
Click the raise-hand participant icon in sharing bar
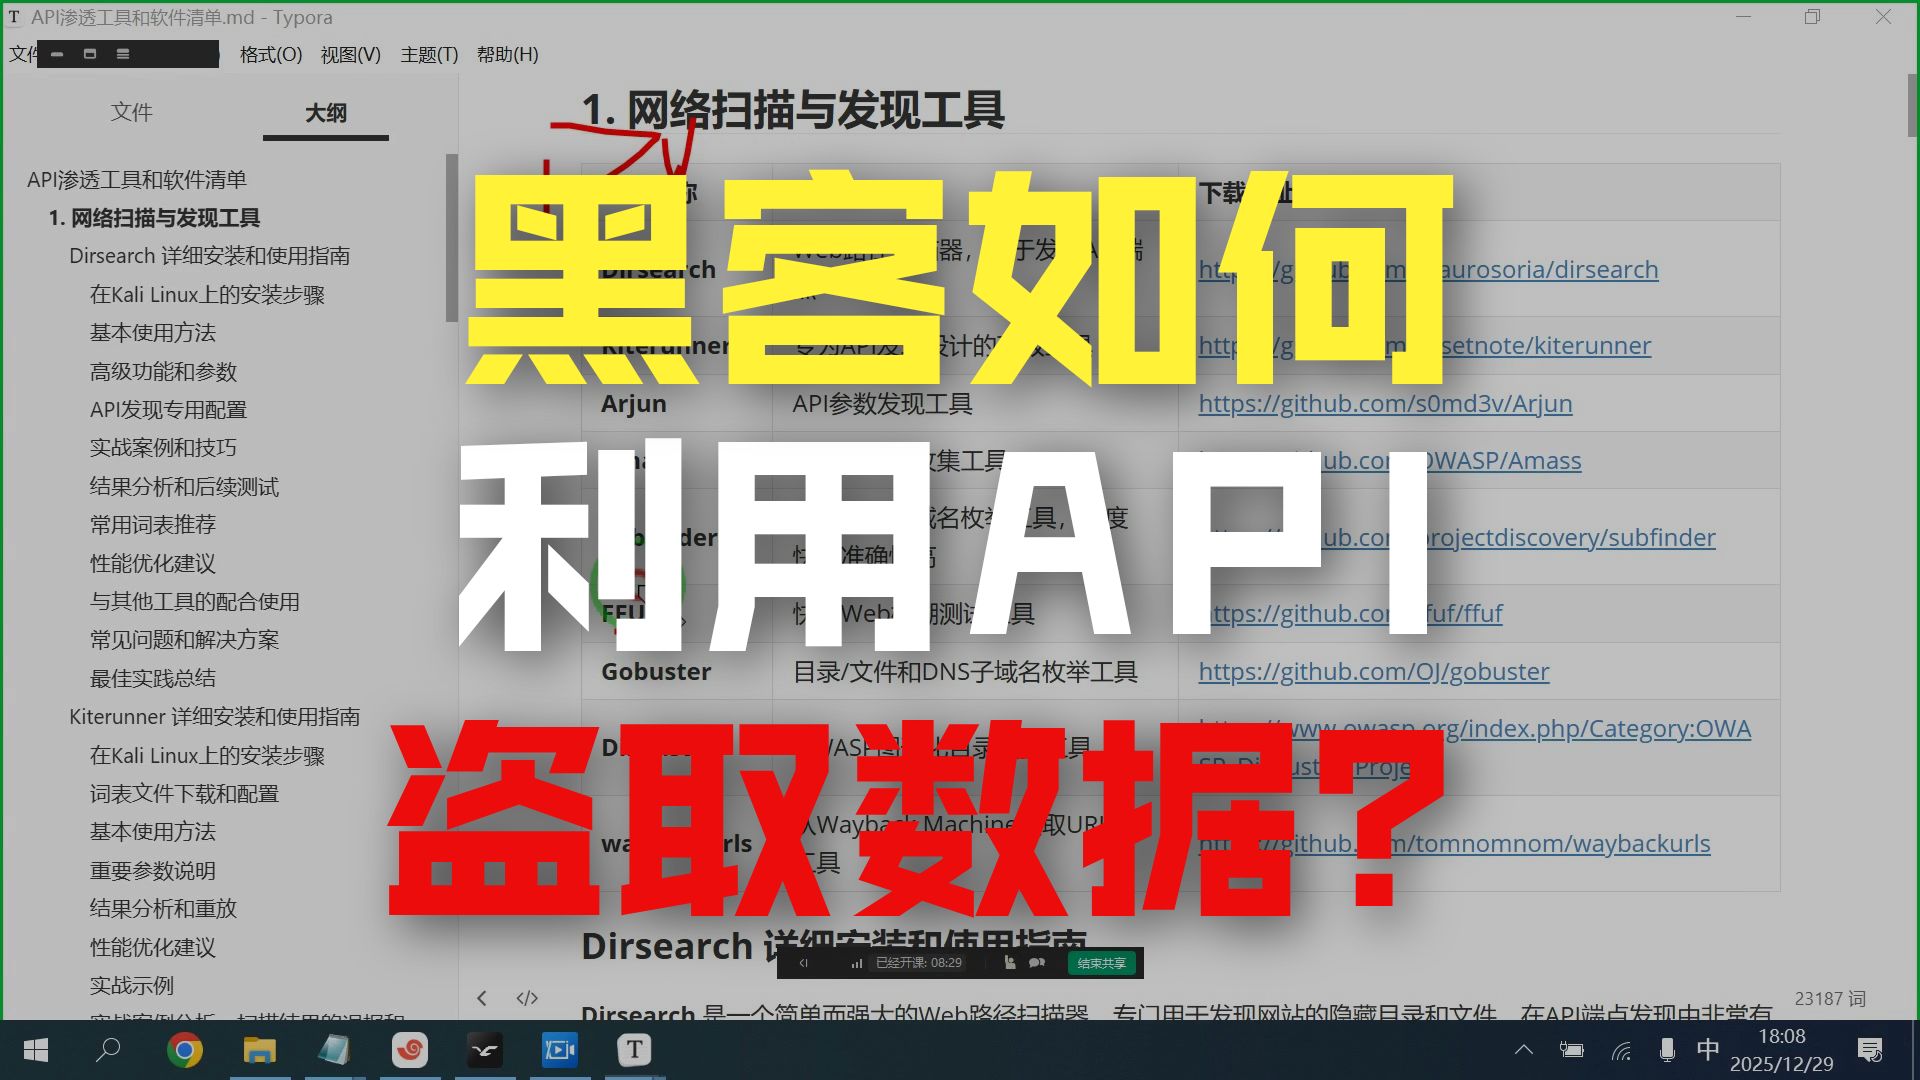(x=1009, y=963)
